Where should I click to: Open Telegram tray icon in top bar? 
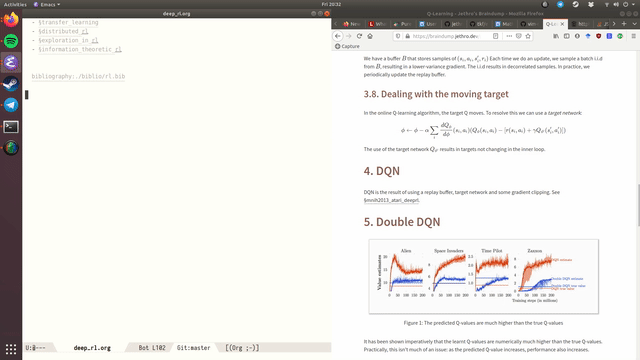(x=560, y=4)
